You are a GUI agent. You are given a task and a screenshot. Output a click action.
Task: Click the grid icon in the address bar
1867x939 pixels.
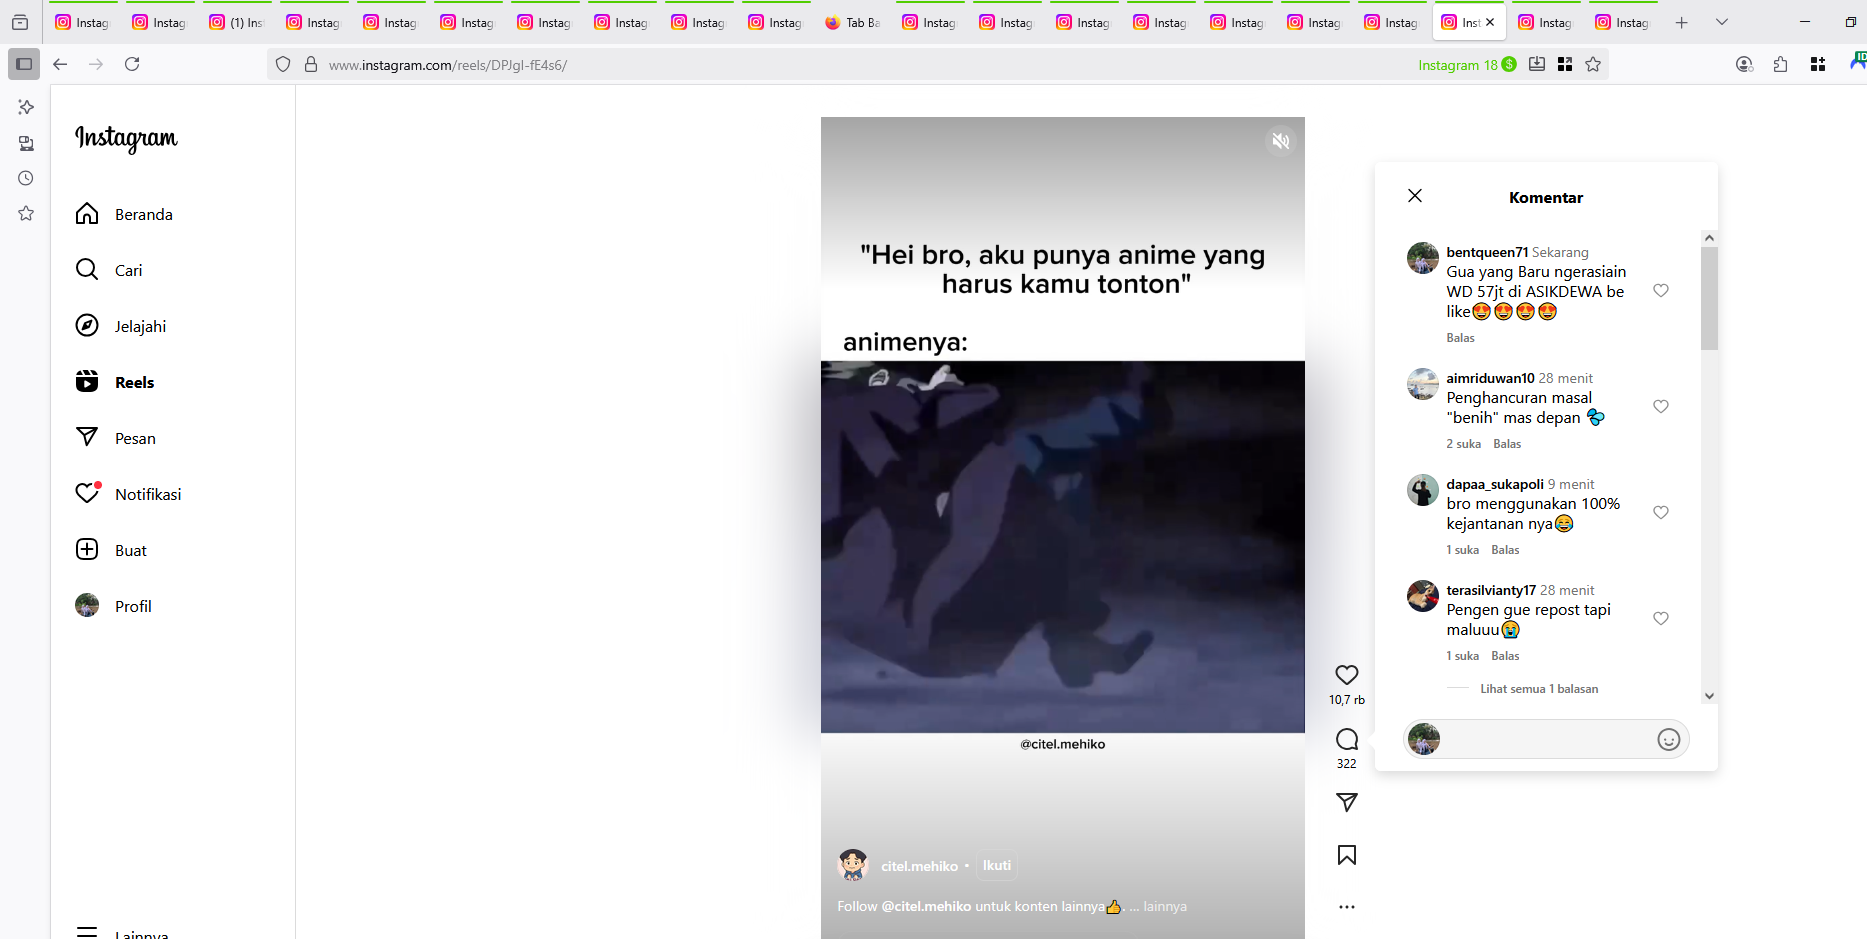(x=1565, y=64)
